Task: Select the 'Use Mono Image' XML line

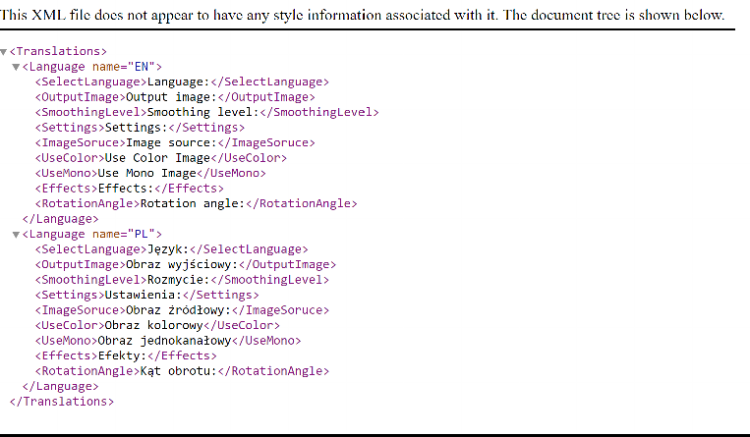Action: coord(150,173)
